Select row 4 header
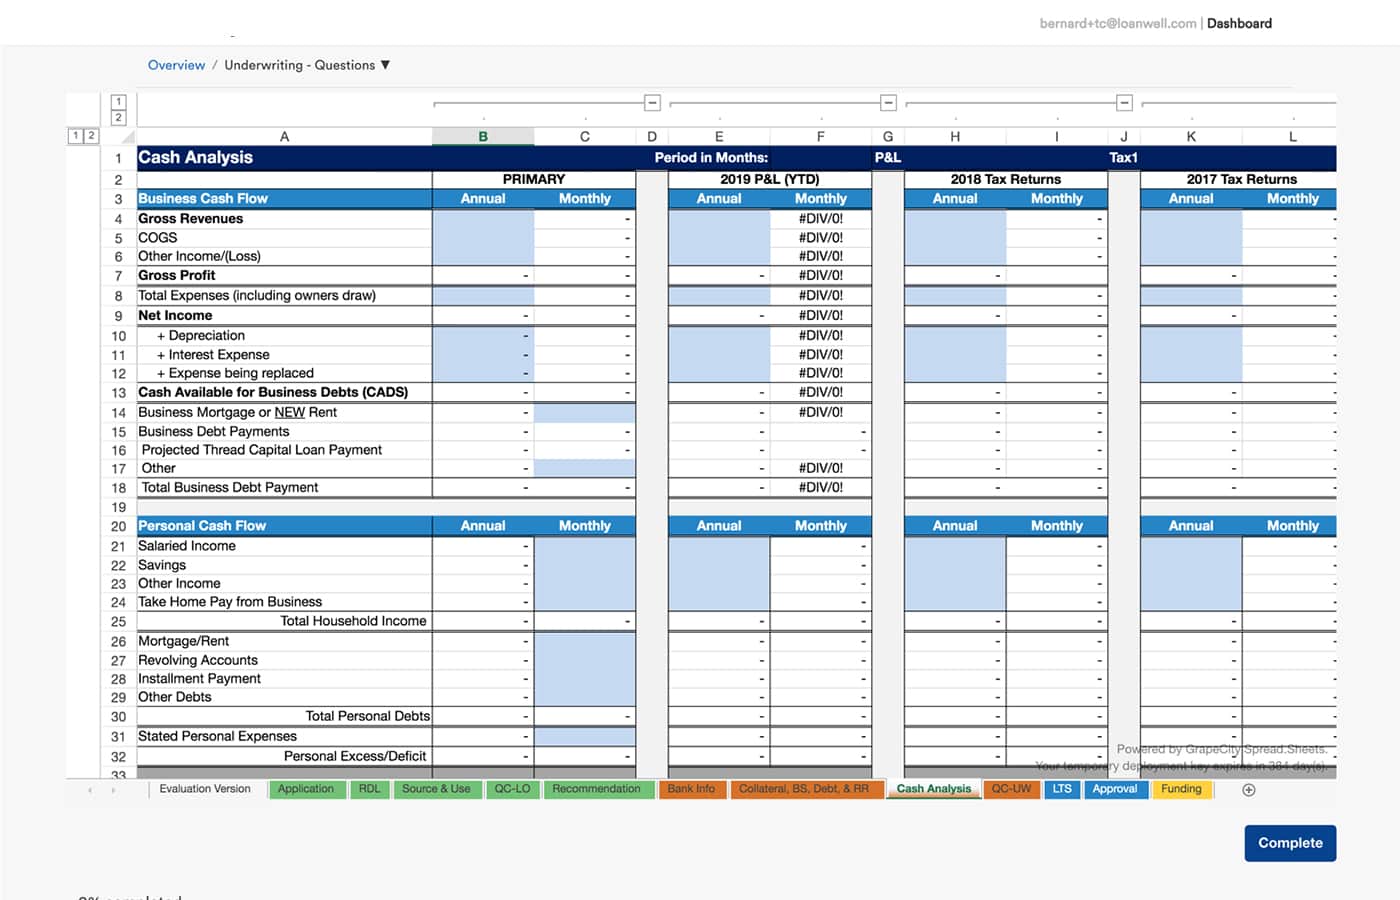This screenshot has height=900, width=1400. tap(118, 219)
